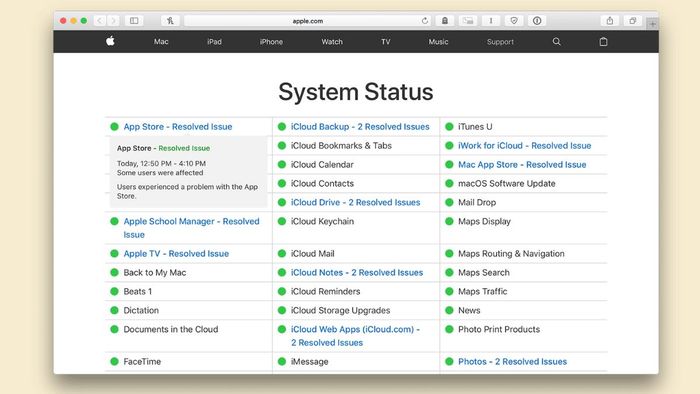Open iWork for iCloud - Resolved Issue link
This screenshot has height=394, width=700.
(524, 145)
